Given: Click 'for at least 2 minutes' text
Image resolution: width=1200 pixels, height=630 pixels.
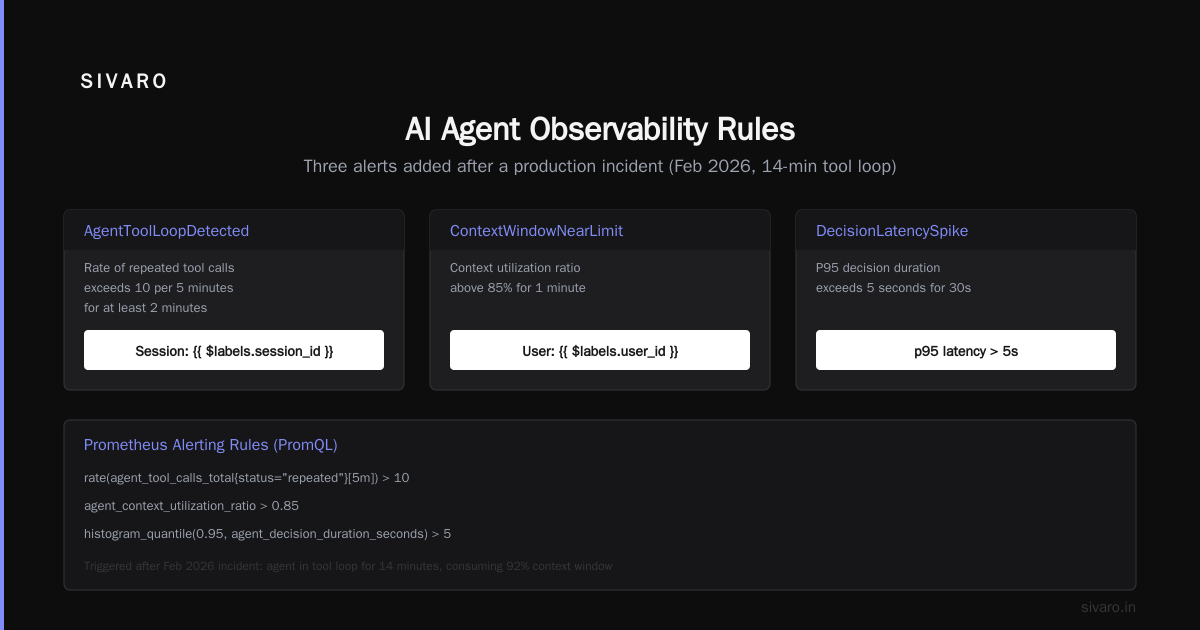Looking at the screenshot, I should click(x=145, y=308).
